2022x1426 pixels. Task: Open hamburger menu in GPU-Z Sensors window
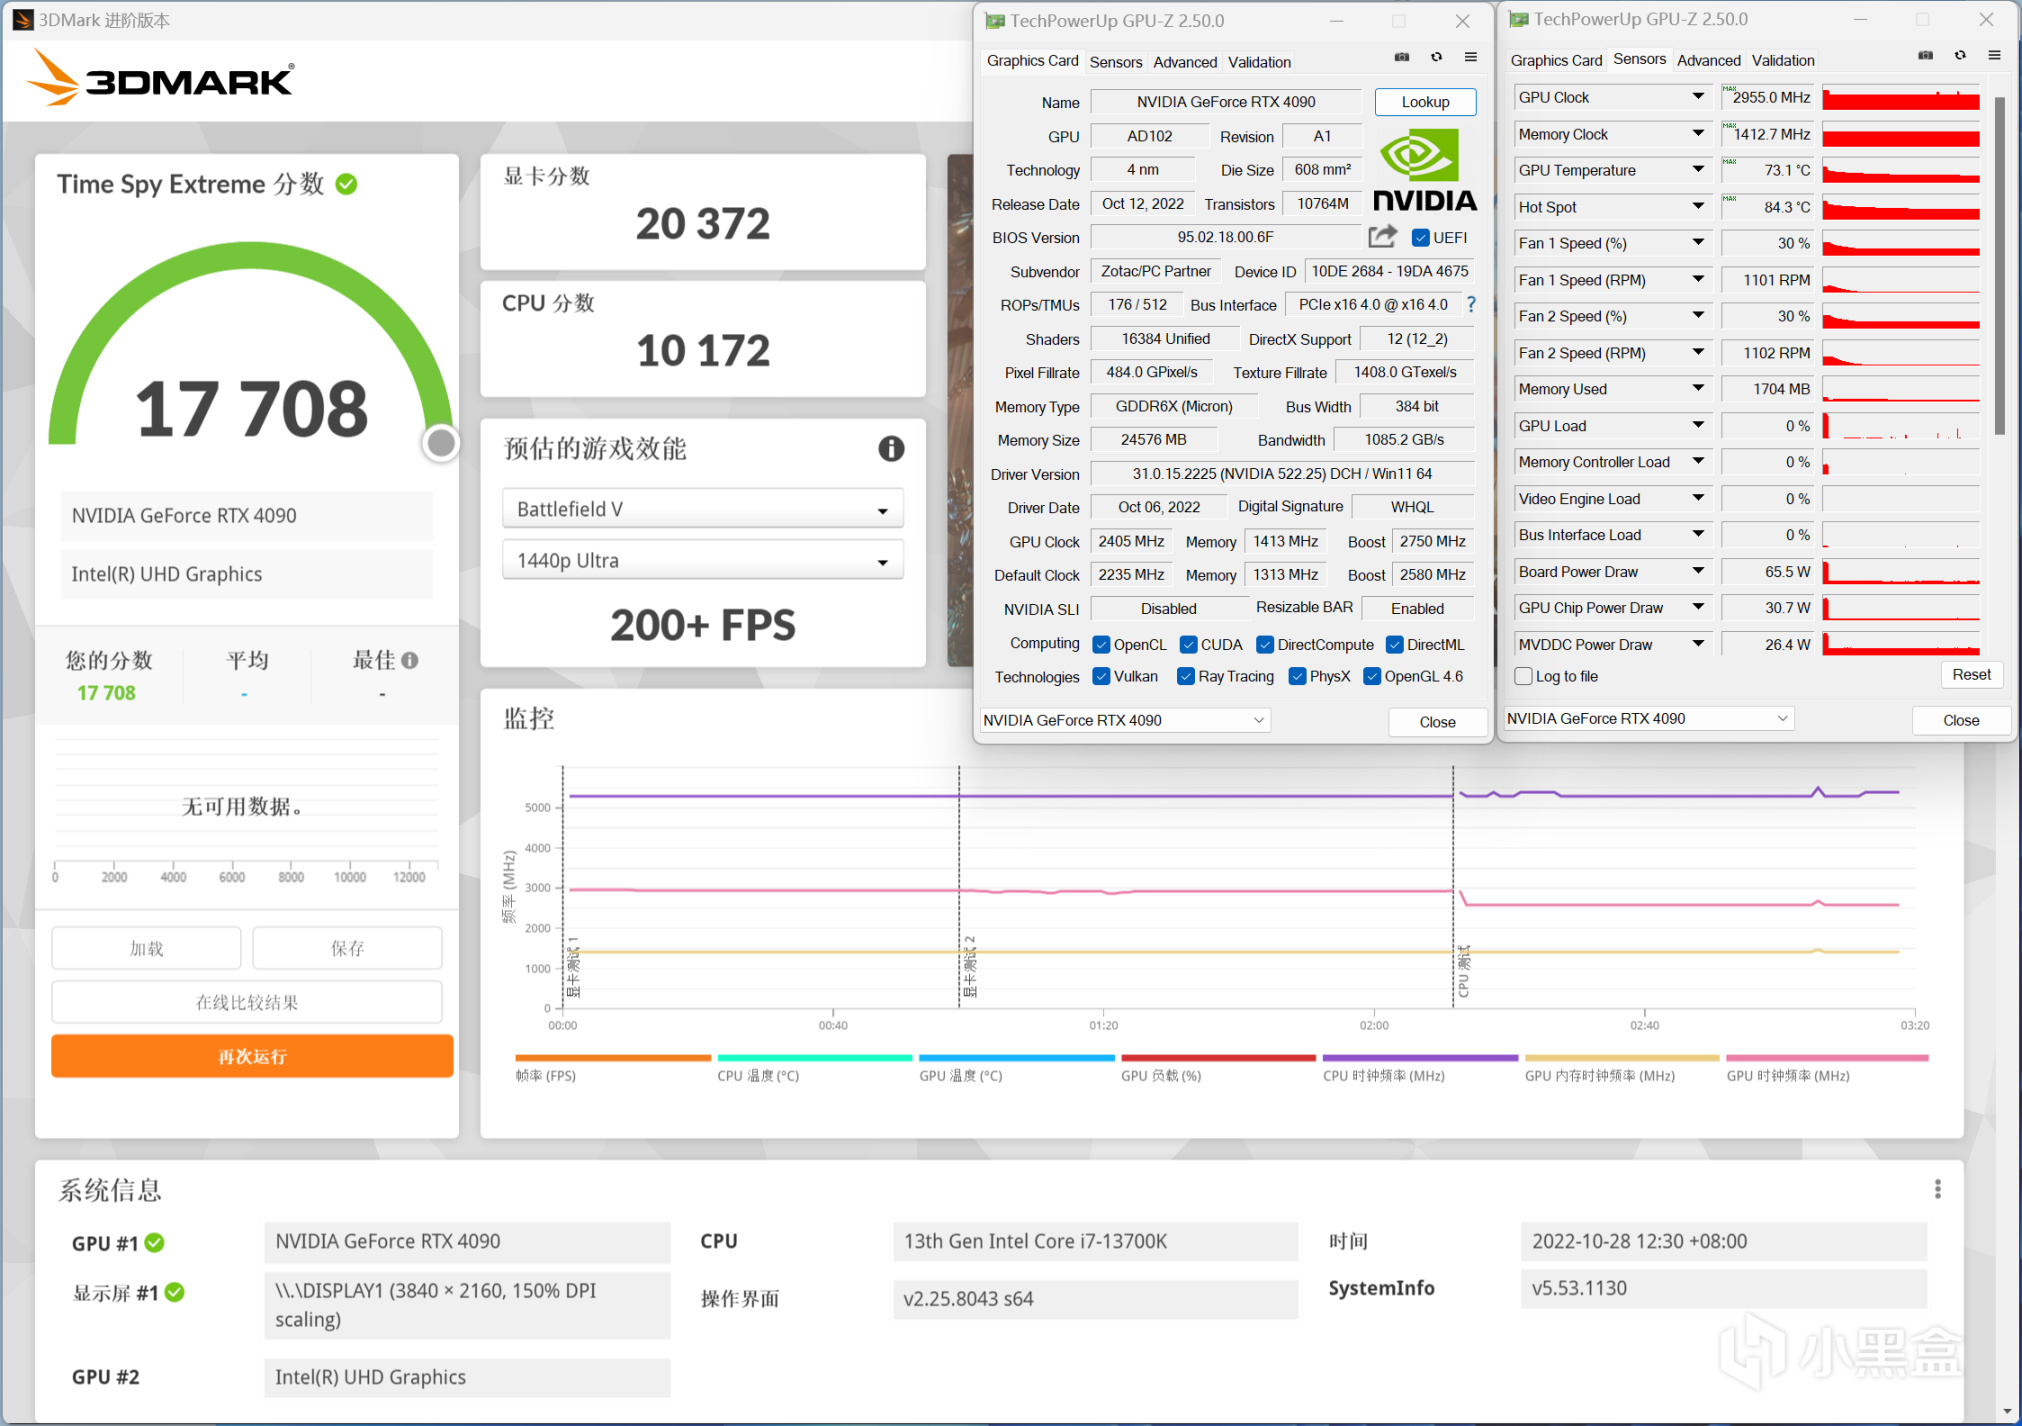(1994, 55)
